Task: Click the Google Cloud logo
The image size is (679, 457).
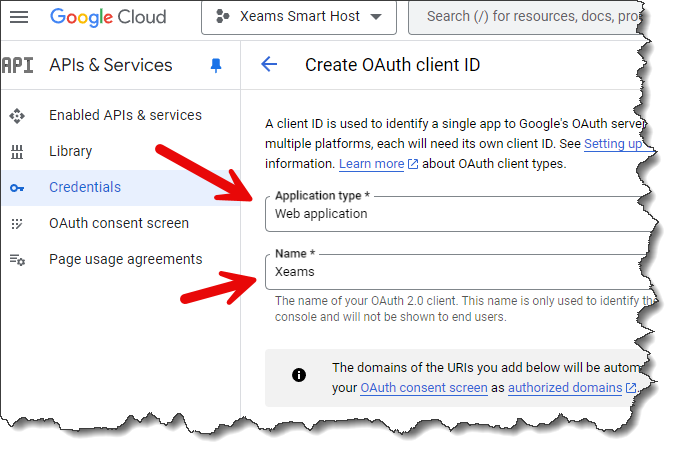Action: point(108,17)
